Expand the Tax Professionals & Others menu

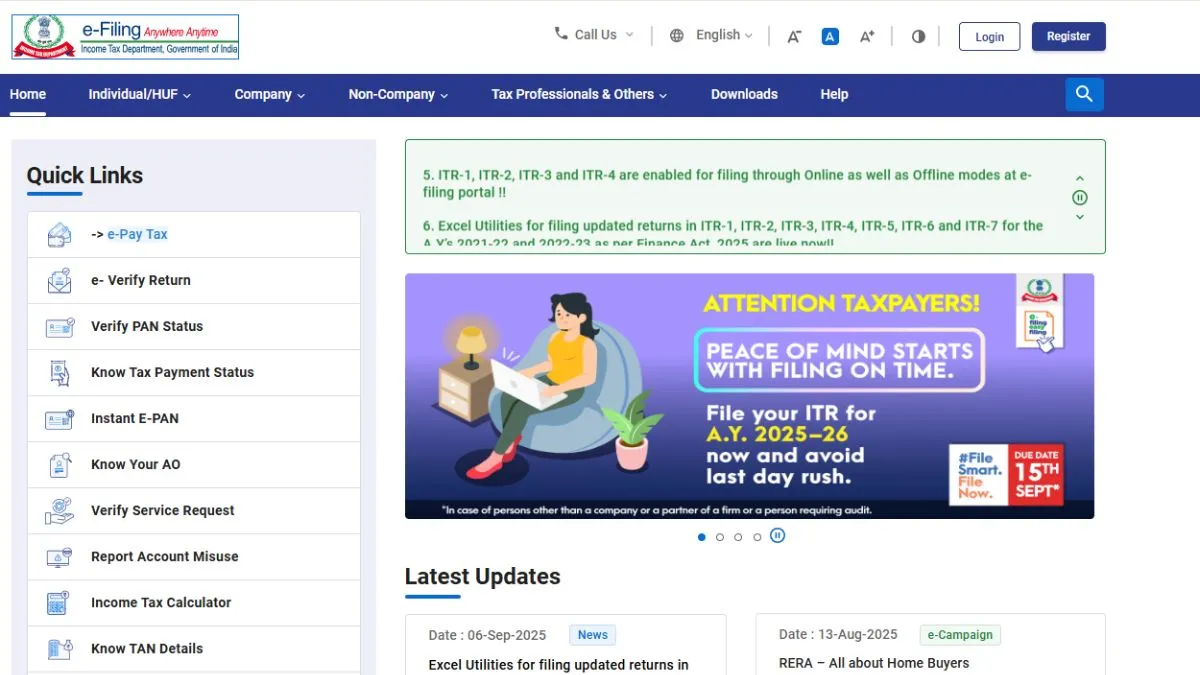point(578,94)
